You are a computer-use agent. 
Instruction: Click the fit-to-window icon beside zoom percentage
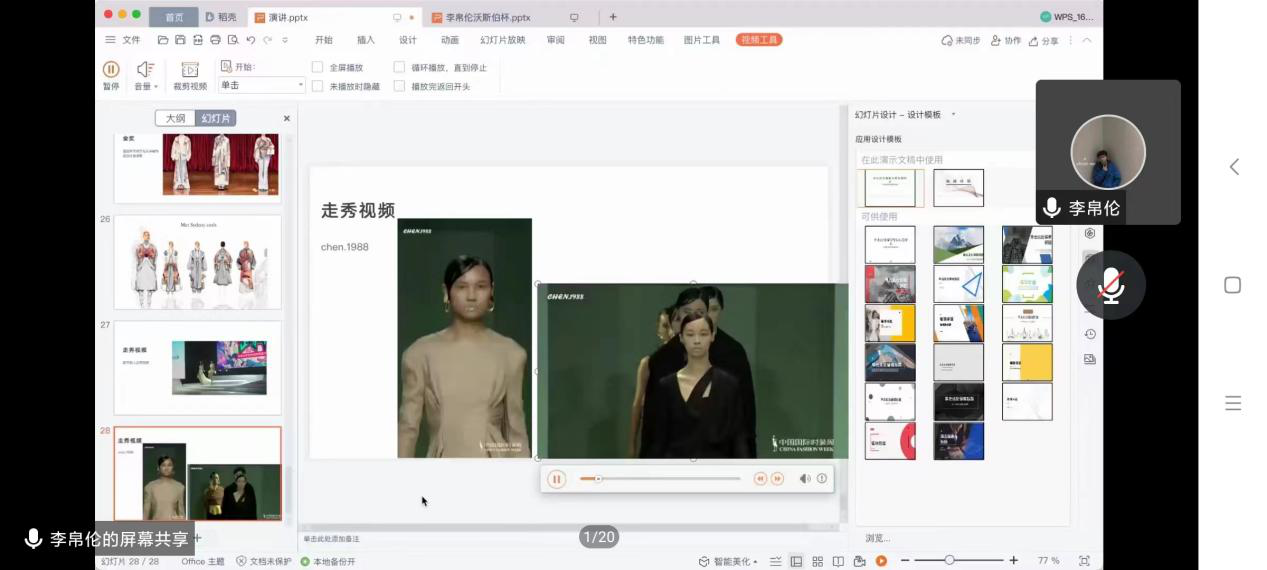coord(1084,561)
